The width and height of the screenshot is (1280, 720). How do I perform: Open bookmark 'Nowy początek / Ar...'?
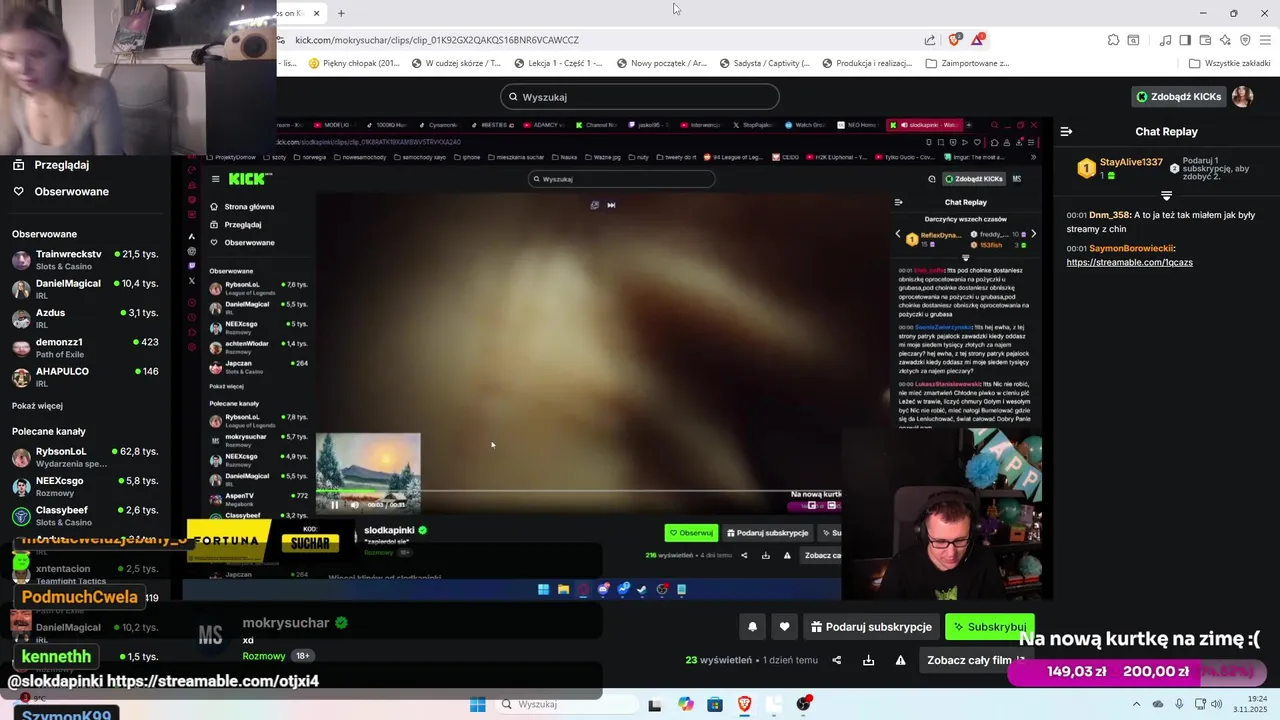pos(662,63)
